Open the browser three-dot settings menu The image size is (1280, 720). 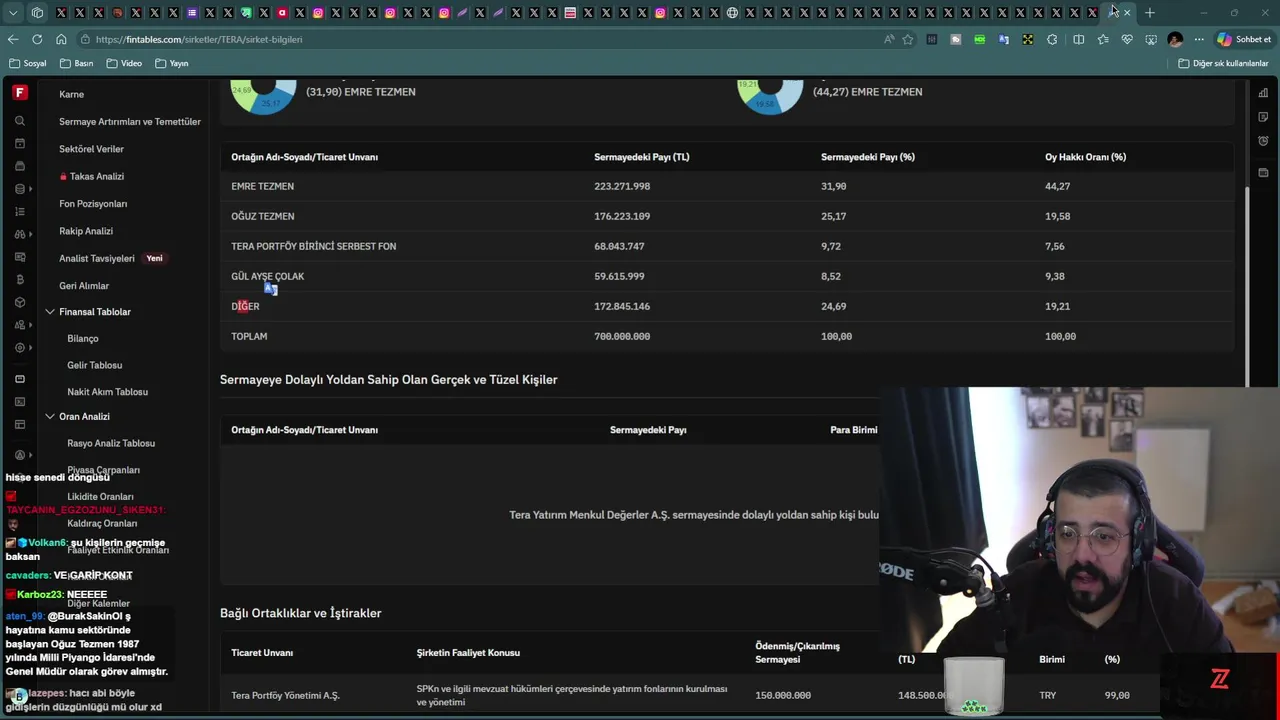[x=1199, y=39]
